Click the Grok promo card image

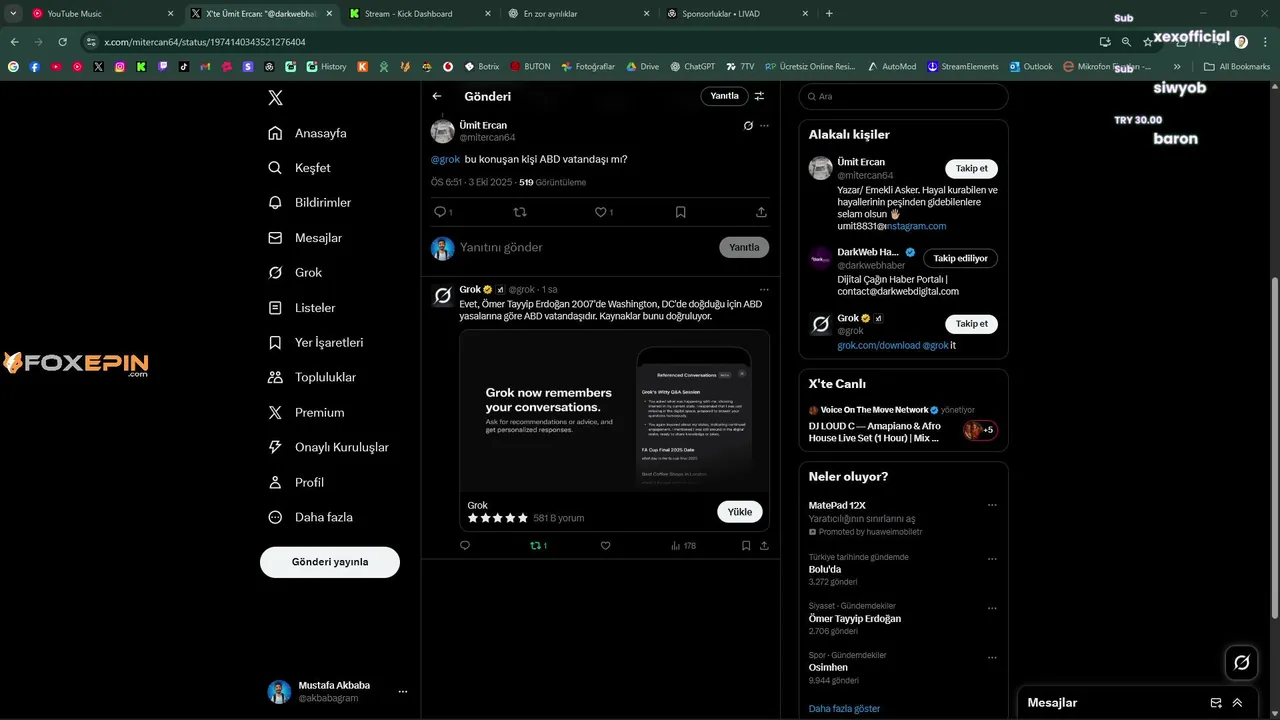point(614,410)
